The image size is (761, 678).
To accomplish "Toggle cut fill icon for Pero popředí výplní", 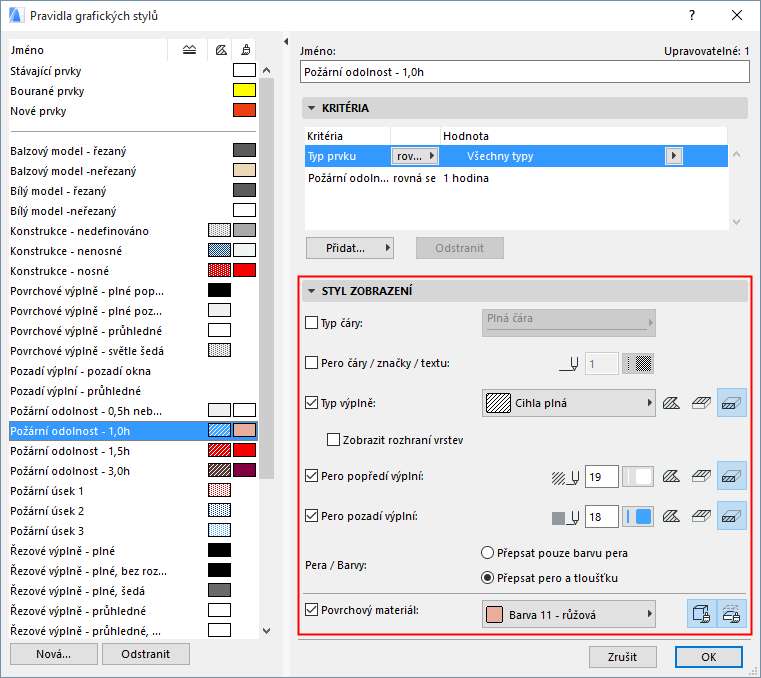I will click(731, 477).
